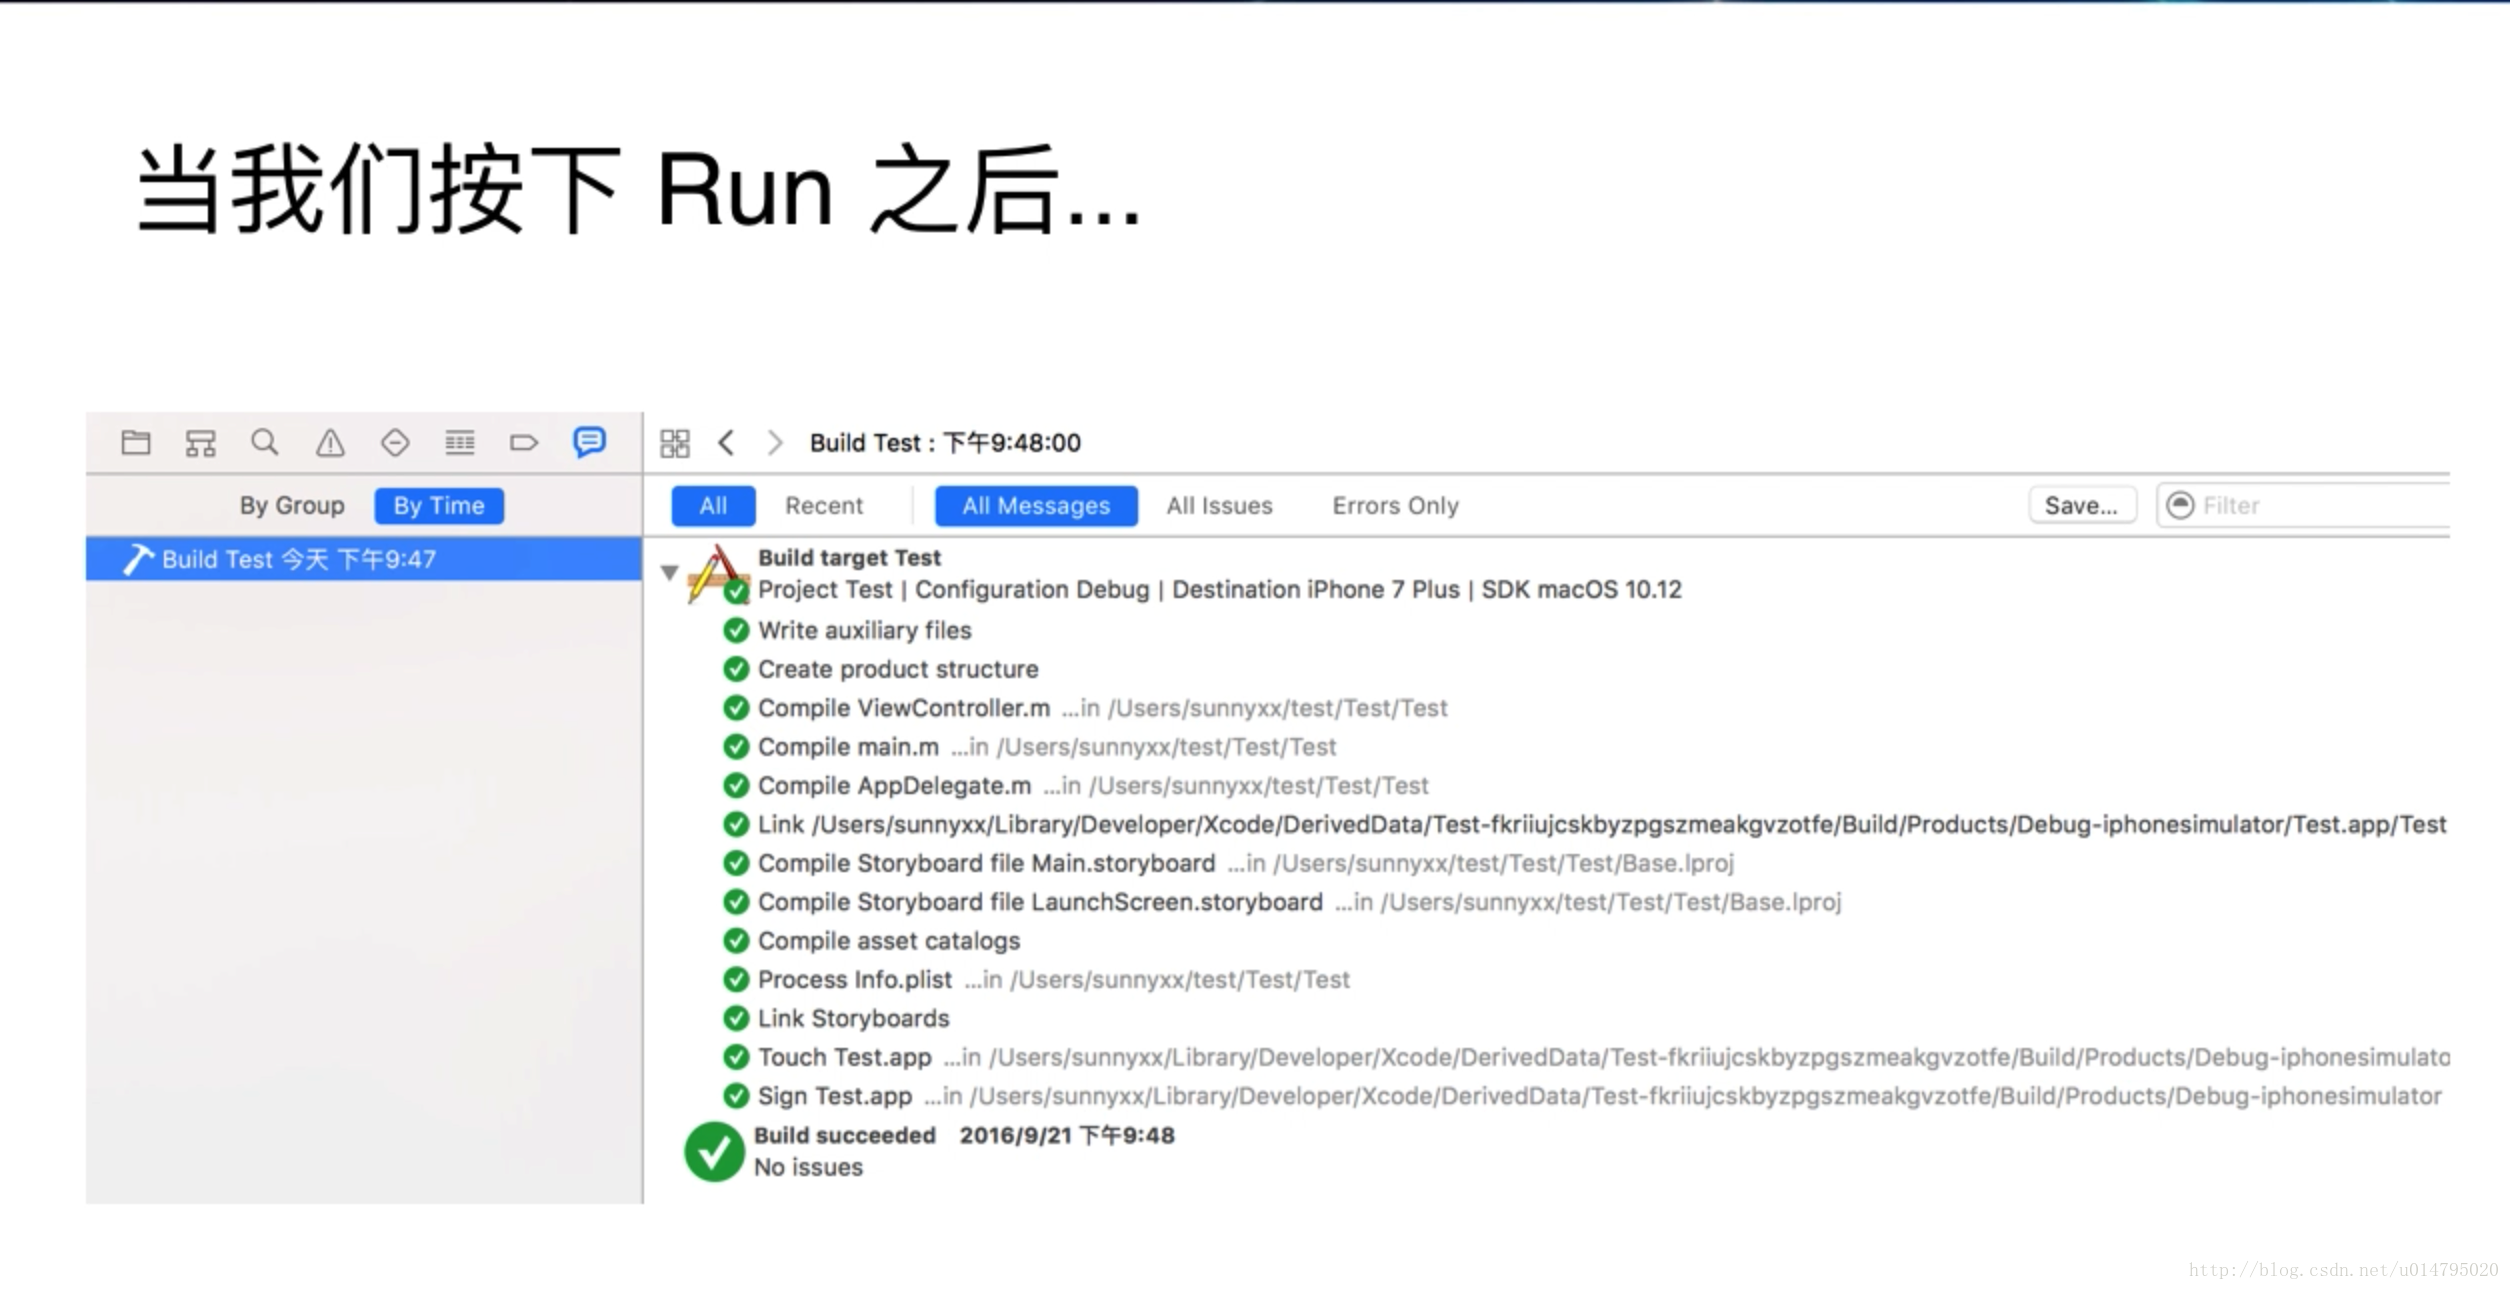The height and width of the screenshot is (1290, 2510).
Task: Select the Compile AppDelegate.m step
Action: (1093, 786)
